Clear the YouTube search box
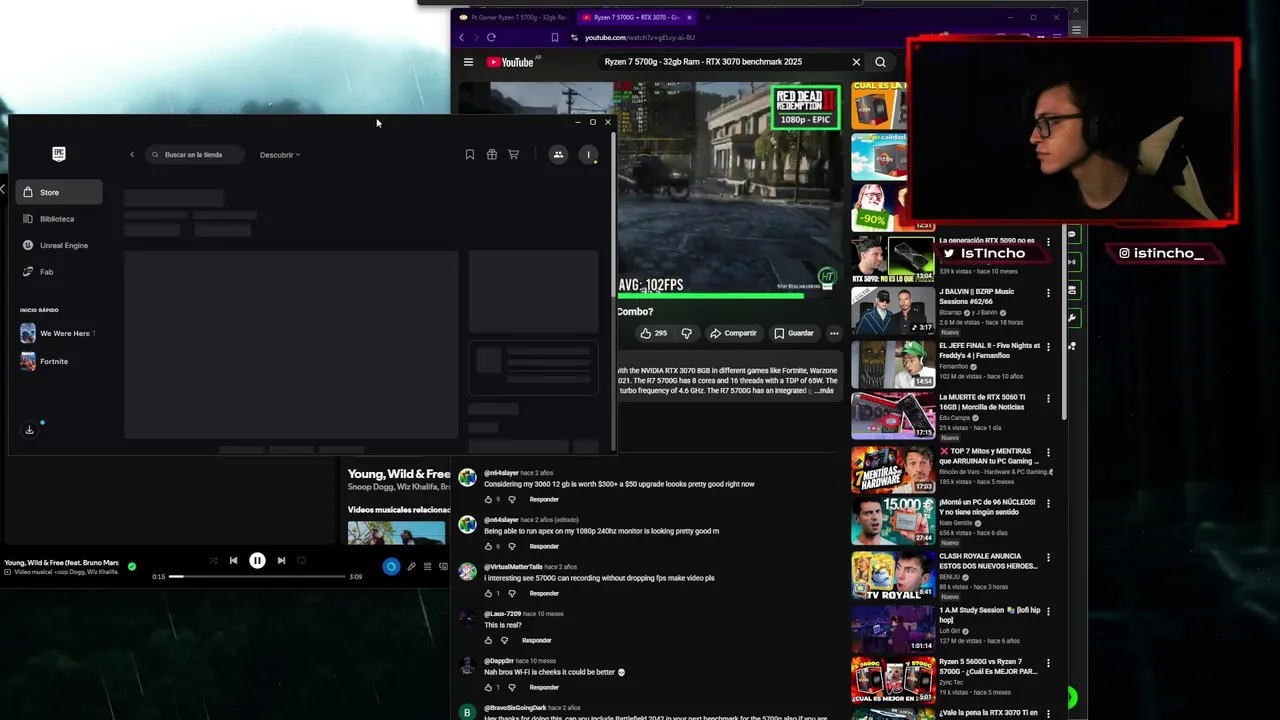This screenshot has height=720, width=1280. coord(856,62)
